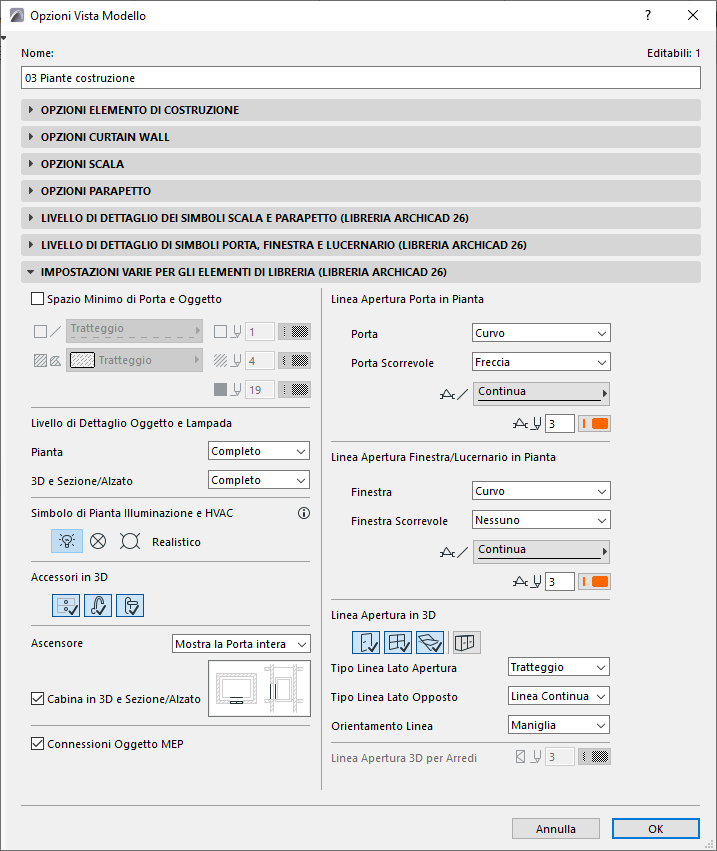Toggle the first 3D accessories icon
This screenshot has width=717, height=851.
coord(66,605)
